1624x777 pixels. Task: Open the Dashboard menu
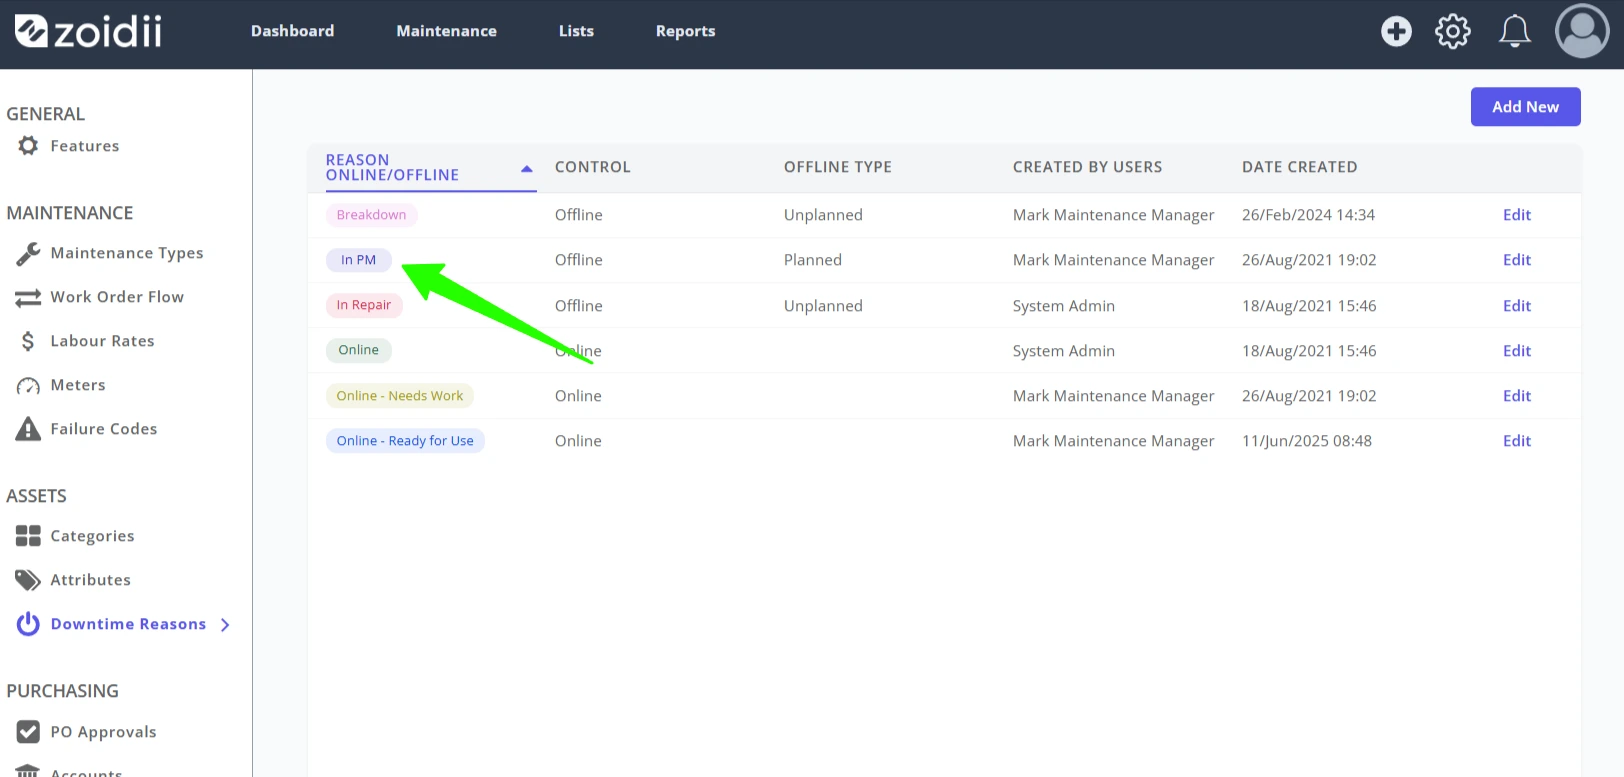tap(293, 31)
